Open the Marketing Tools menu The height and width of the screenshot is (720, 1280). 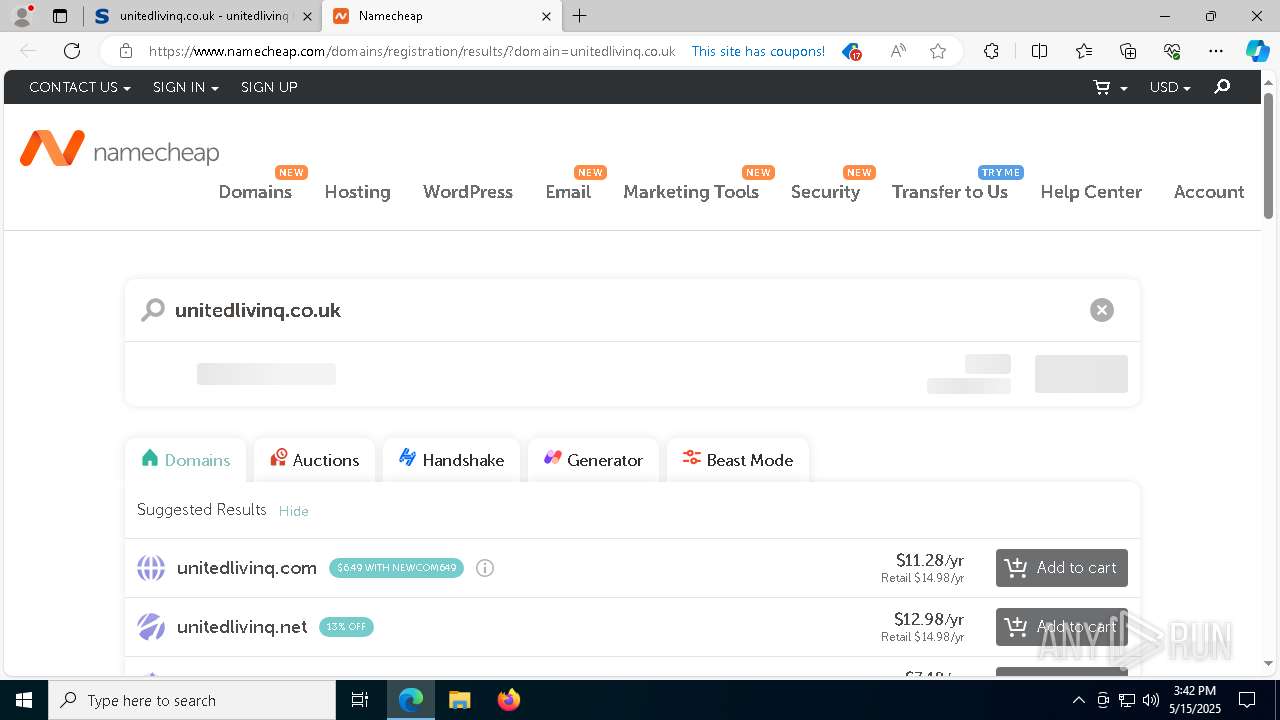pos(691,192)
